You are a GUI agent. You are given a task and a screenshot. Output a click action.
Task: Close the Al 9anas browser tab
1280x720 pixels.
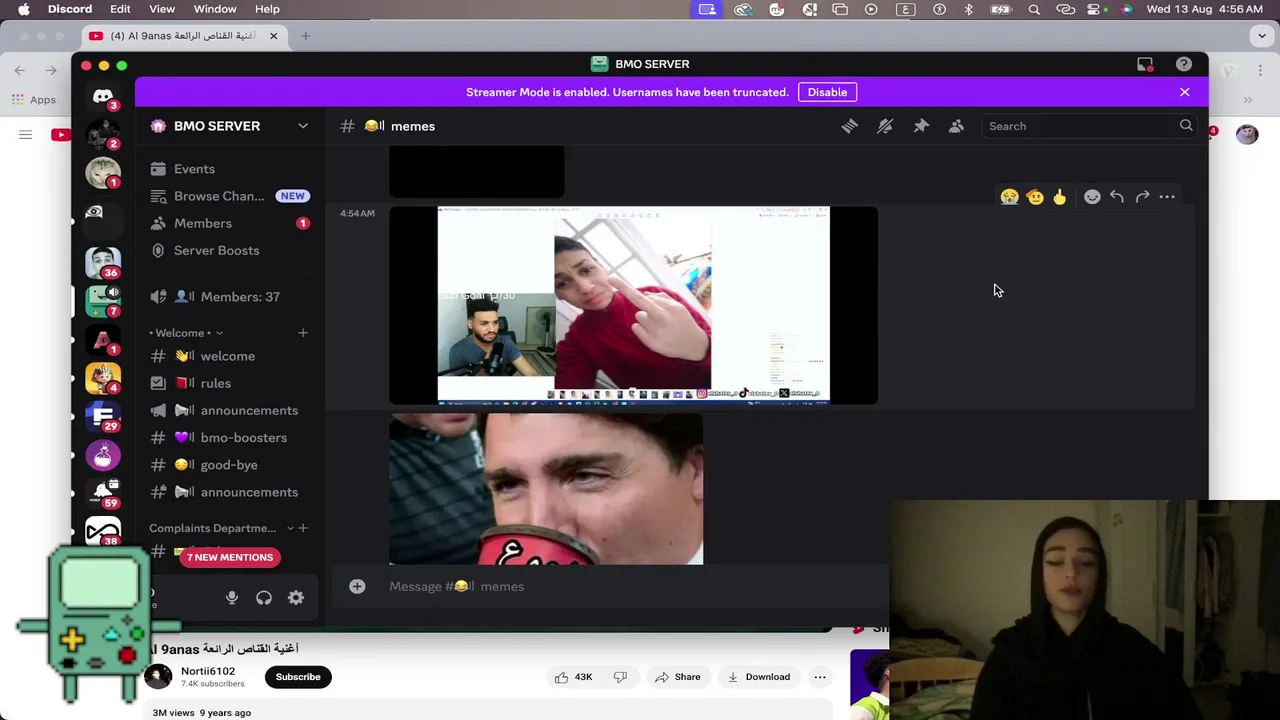pos(273,36)
